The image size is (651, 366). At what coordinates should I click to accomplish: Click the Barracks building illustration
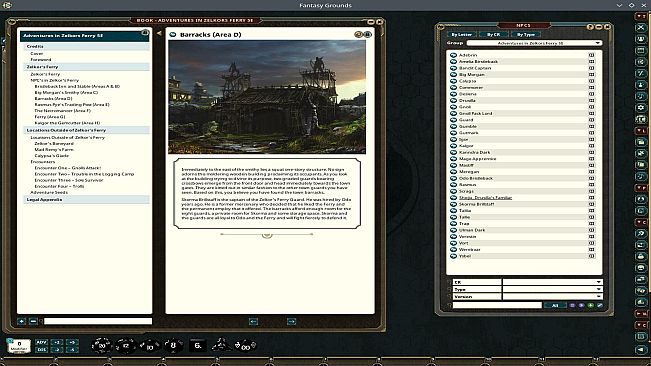click(x=267, y=97)
